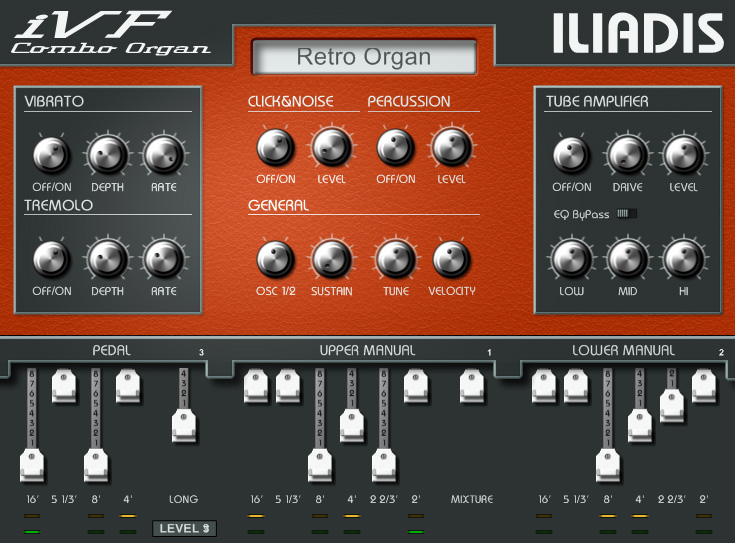735x543 pixels.
Task: Toggle the OSC 1/2 knob
Action: pos(276,259)
